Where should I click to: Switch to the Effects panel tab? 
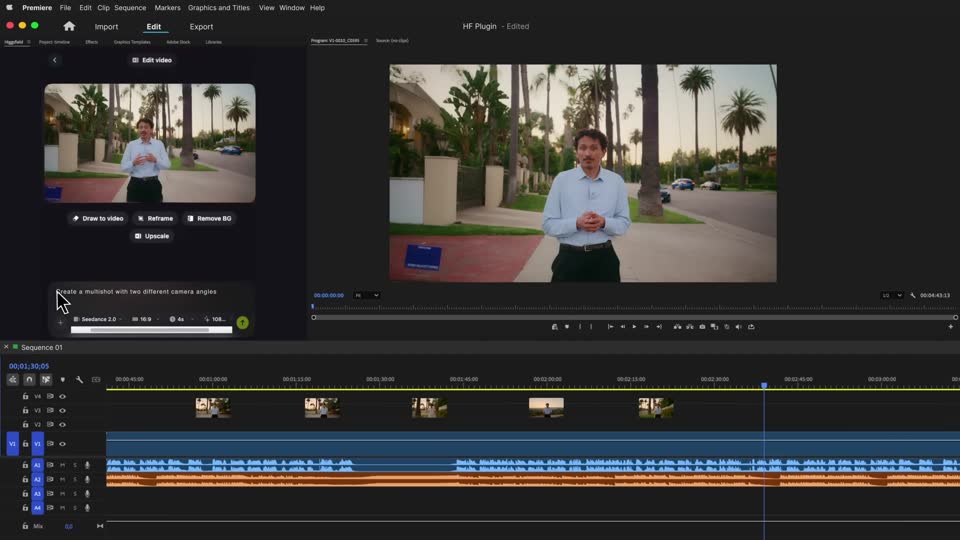coord(91,42)
